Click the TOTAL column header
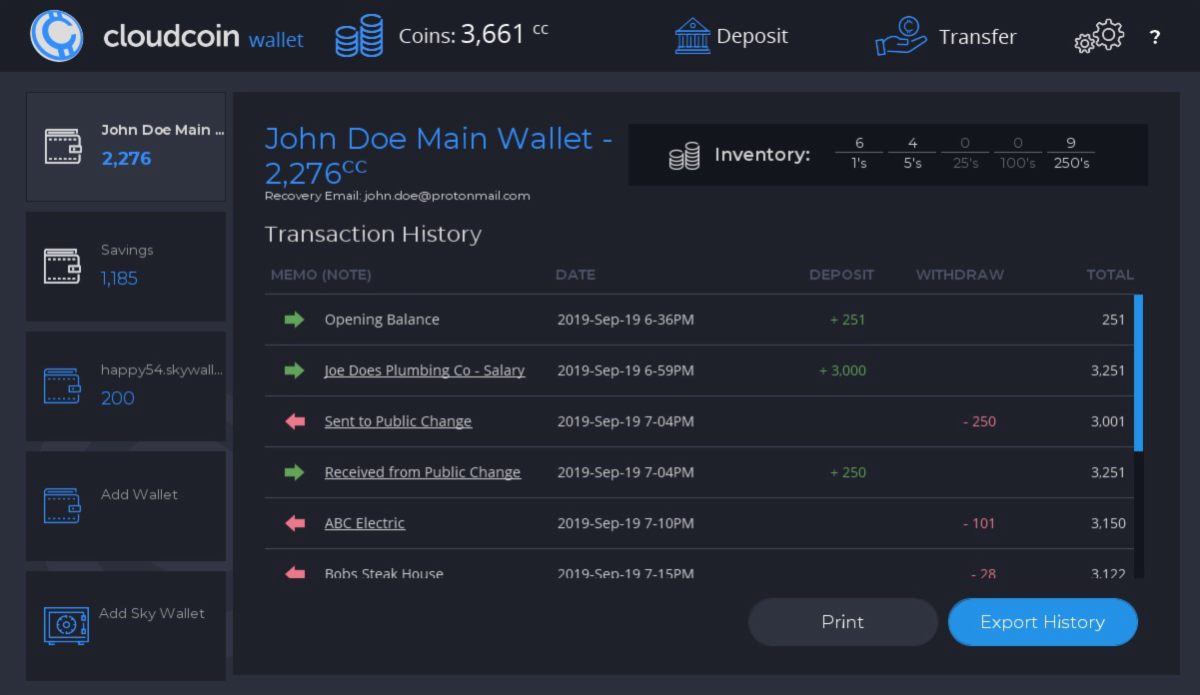 click(x=1110, y=275)
